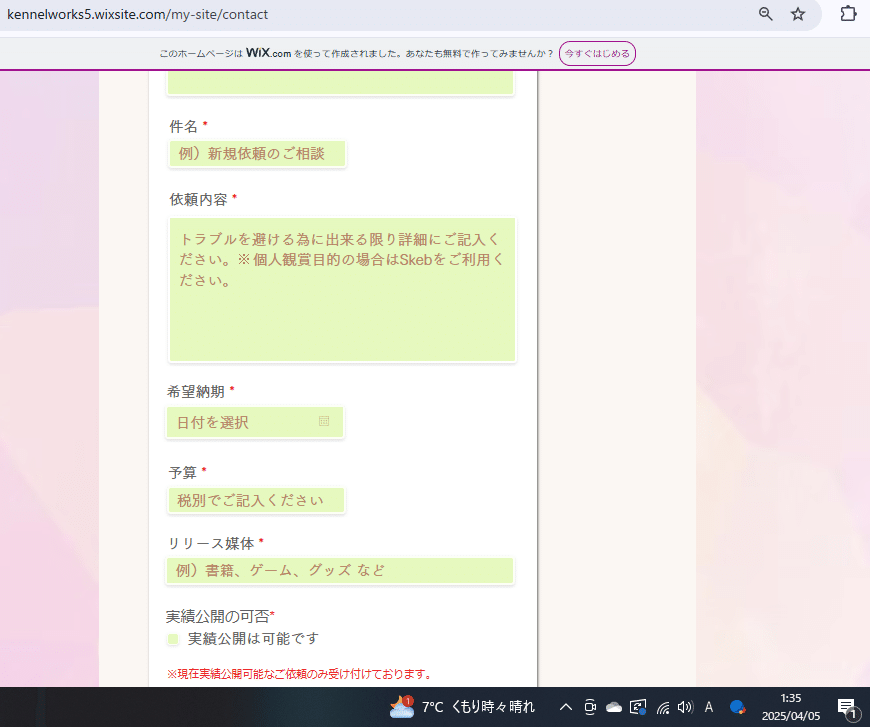Click the 希望納期 label text
This screenshot has width=870, height=727.
coord(196,392)
